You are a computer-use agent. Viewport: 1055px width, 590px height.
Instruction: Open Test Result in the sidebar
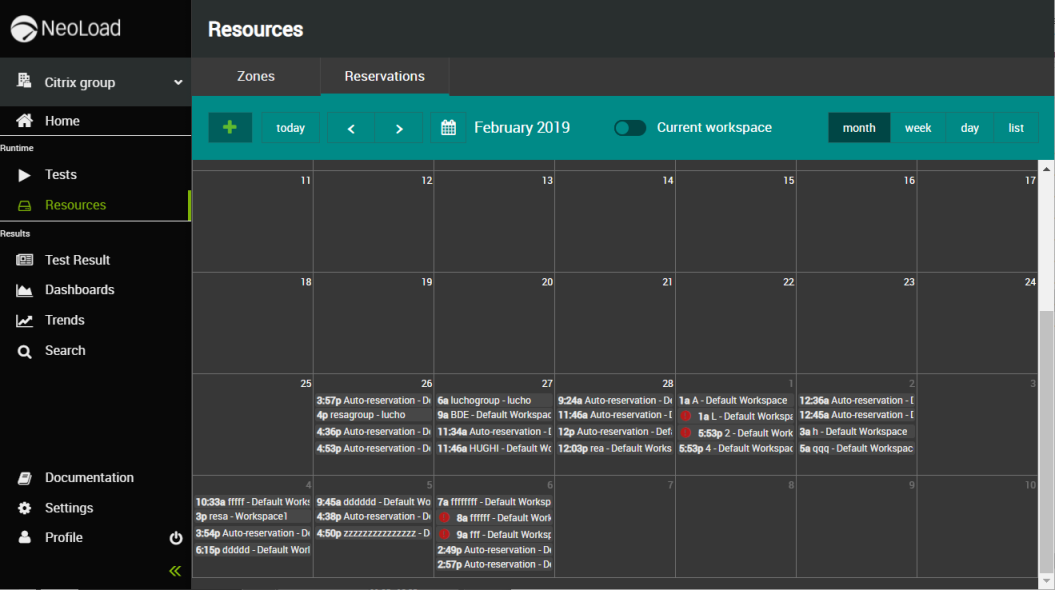[77, 260]
